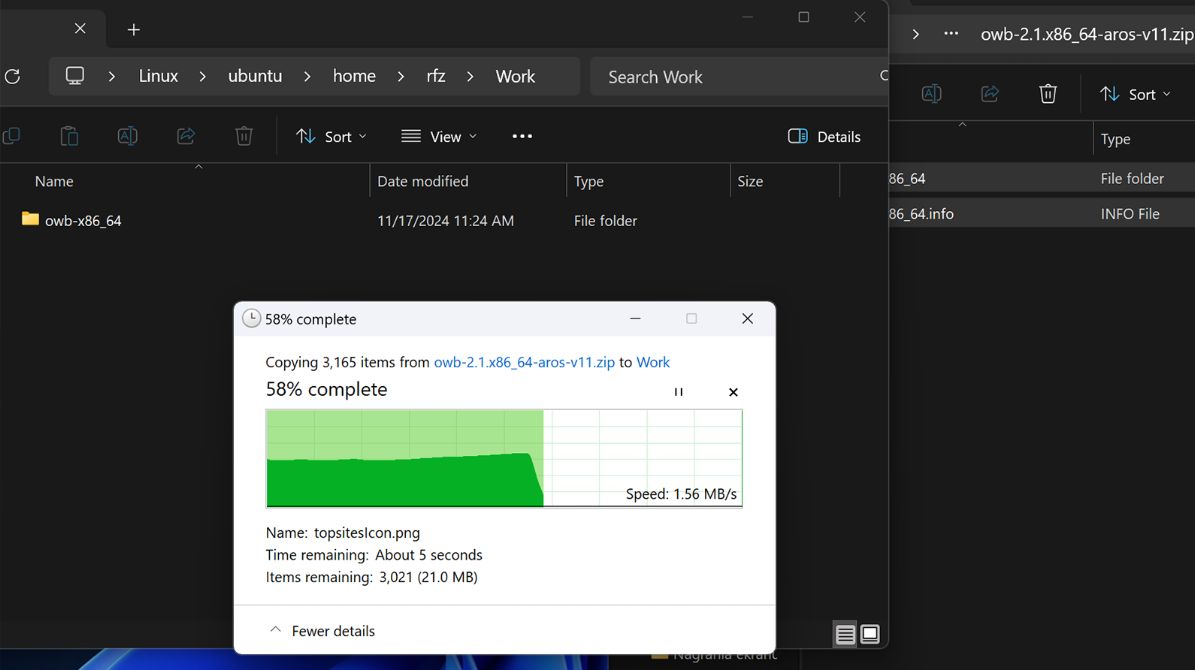Select the owb-x86_64 folder
The height and width of the screenshot is (670, 1195).
[x=72, y=220]
